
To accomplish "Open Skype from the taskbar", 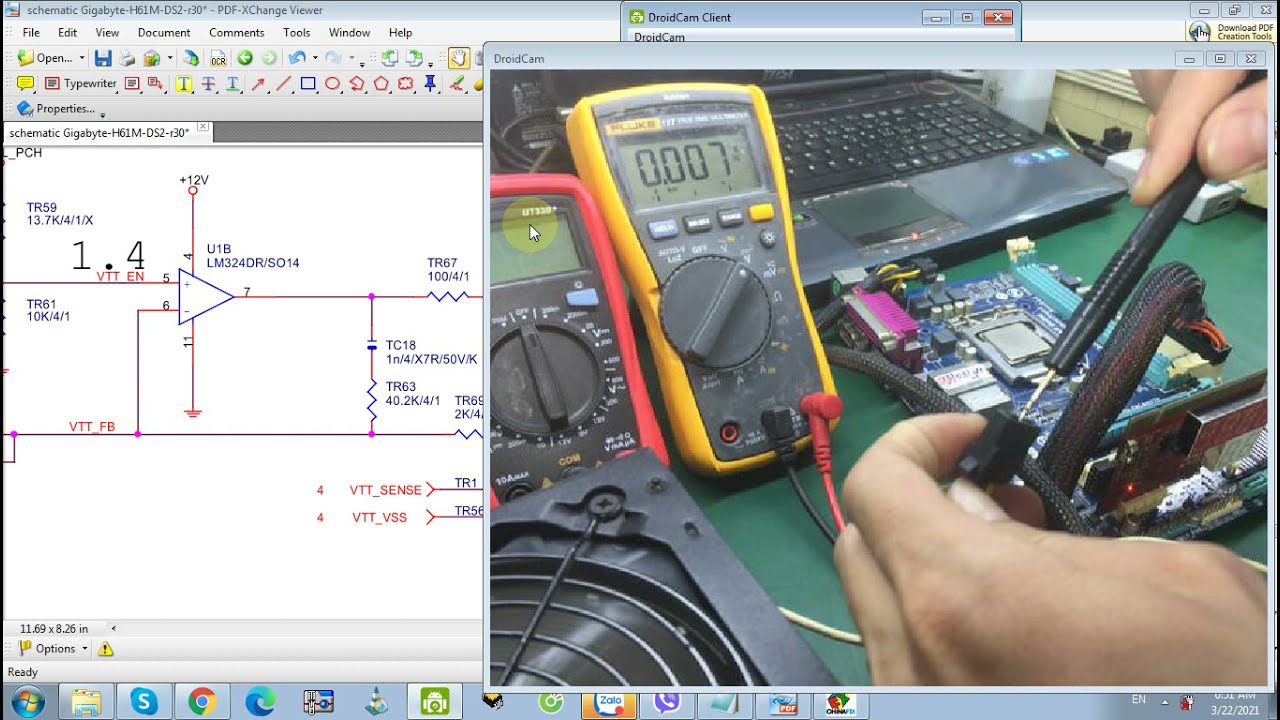I will click(x=144, y=702).
